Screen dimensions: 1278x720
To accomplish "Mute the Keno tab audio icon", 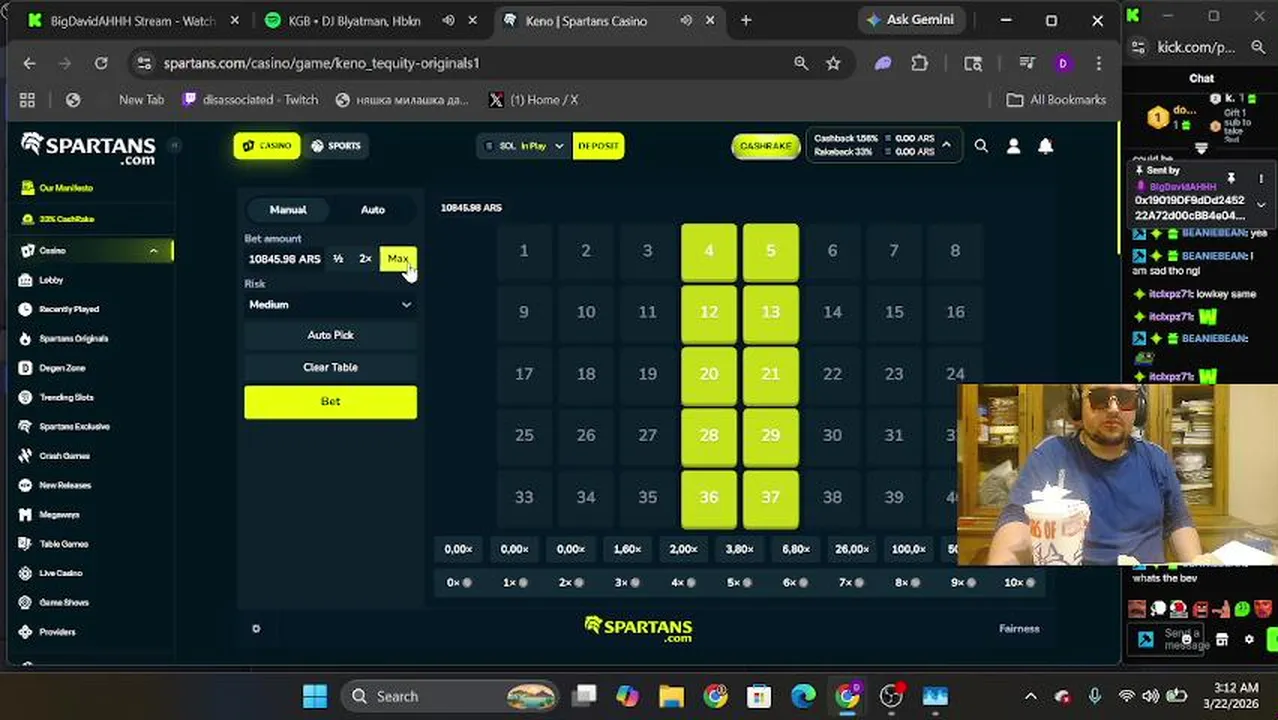I will coord(687,20).
